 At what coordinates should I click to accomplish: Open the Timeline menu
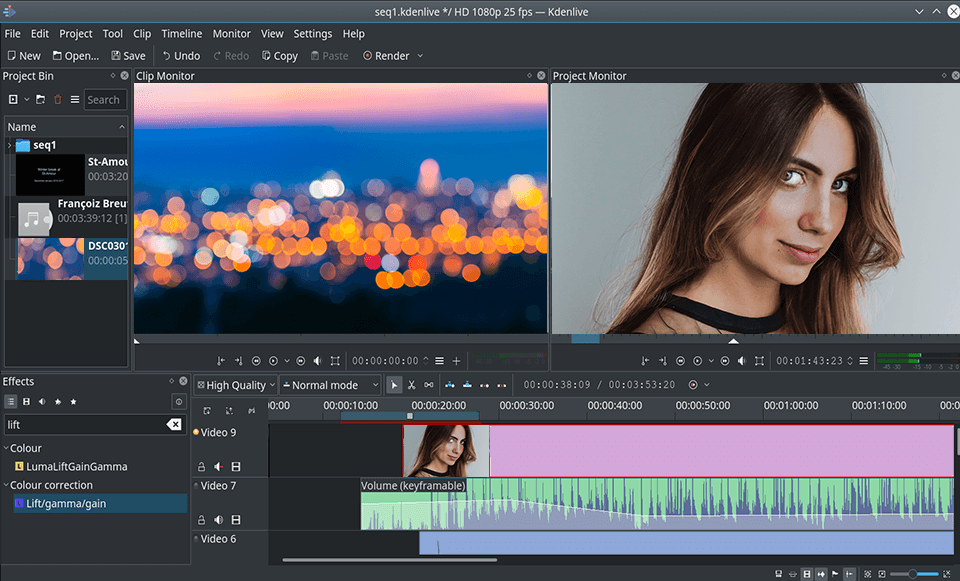point(181,33)
